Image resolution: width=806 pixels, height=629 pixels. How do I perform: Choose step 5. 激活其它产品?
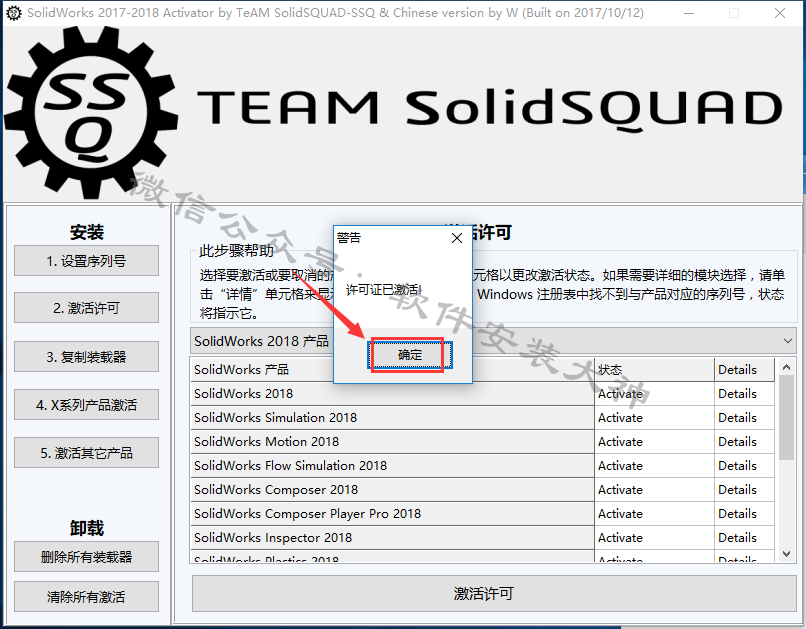point(86,453)
